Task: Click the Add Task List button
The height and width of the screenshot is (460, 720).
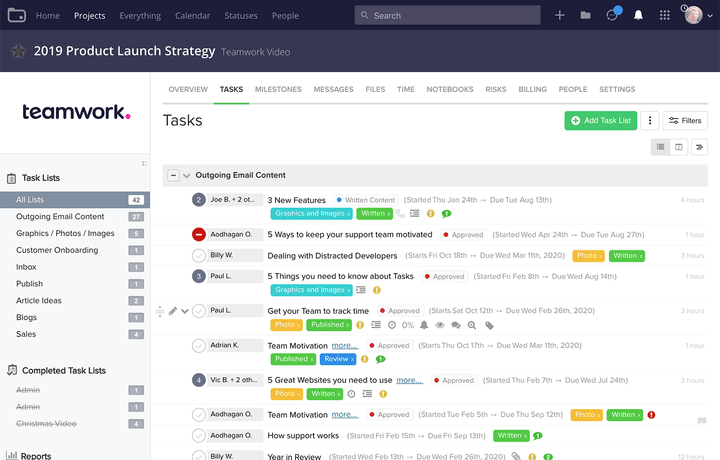Action: point(601,120)
